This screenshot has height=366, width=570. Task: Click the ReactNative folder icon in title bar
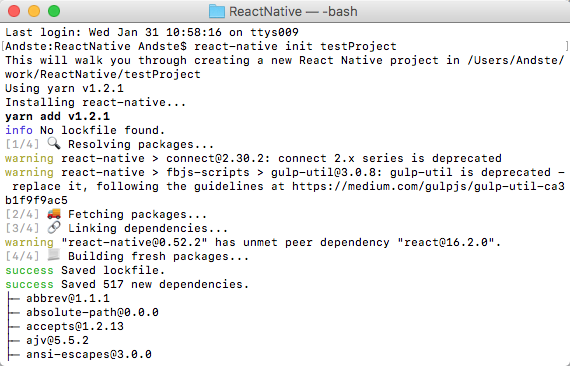tap(217, 11)
